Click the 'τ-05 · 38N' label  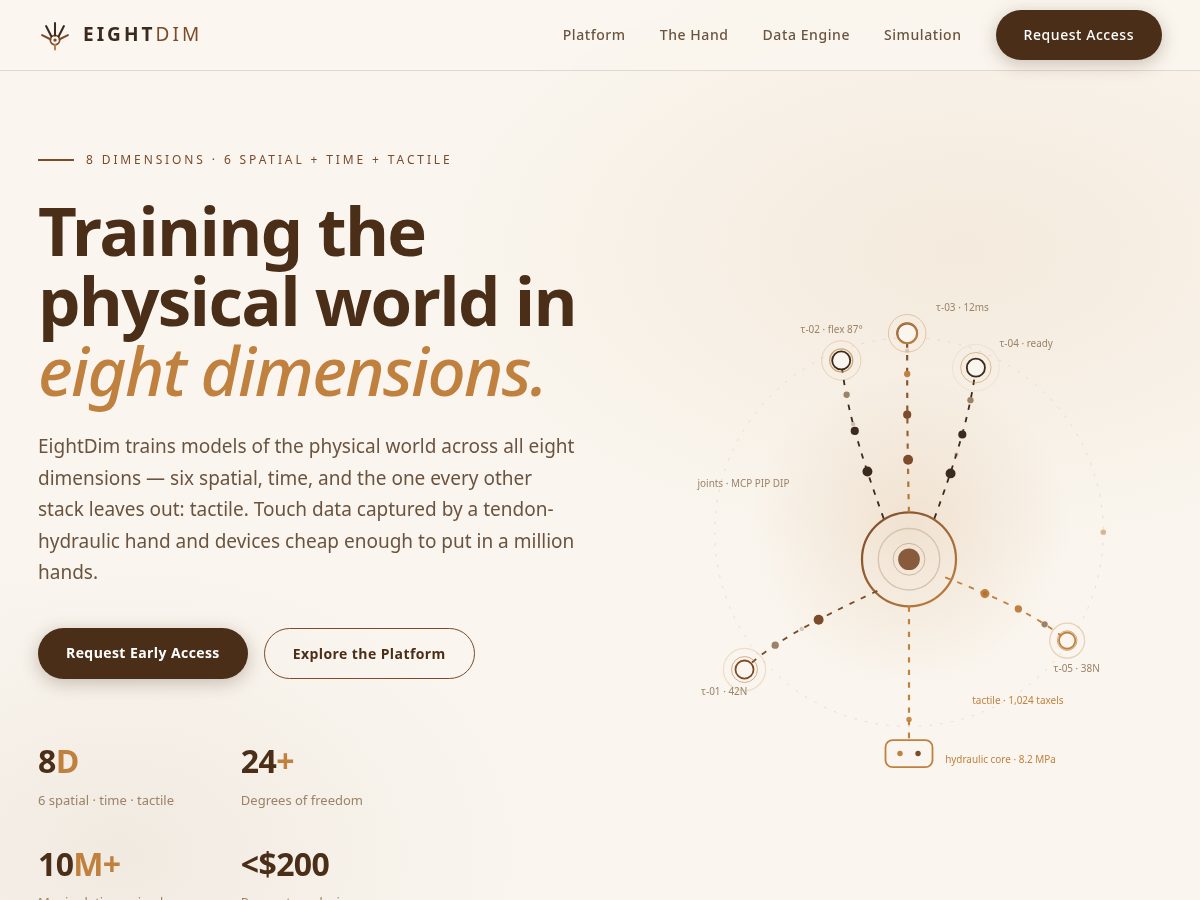[1076, 668]
